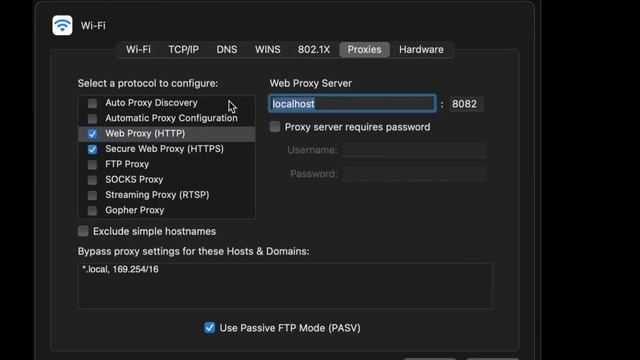The image size is (640, 360).
Task: Click the localhost proxy server field
Action: click(352, 104)
